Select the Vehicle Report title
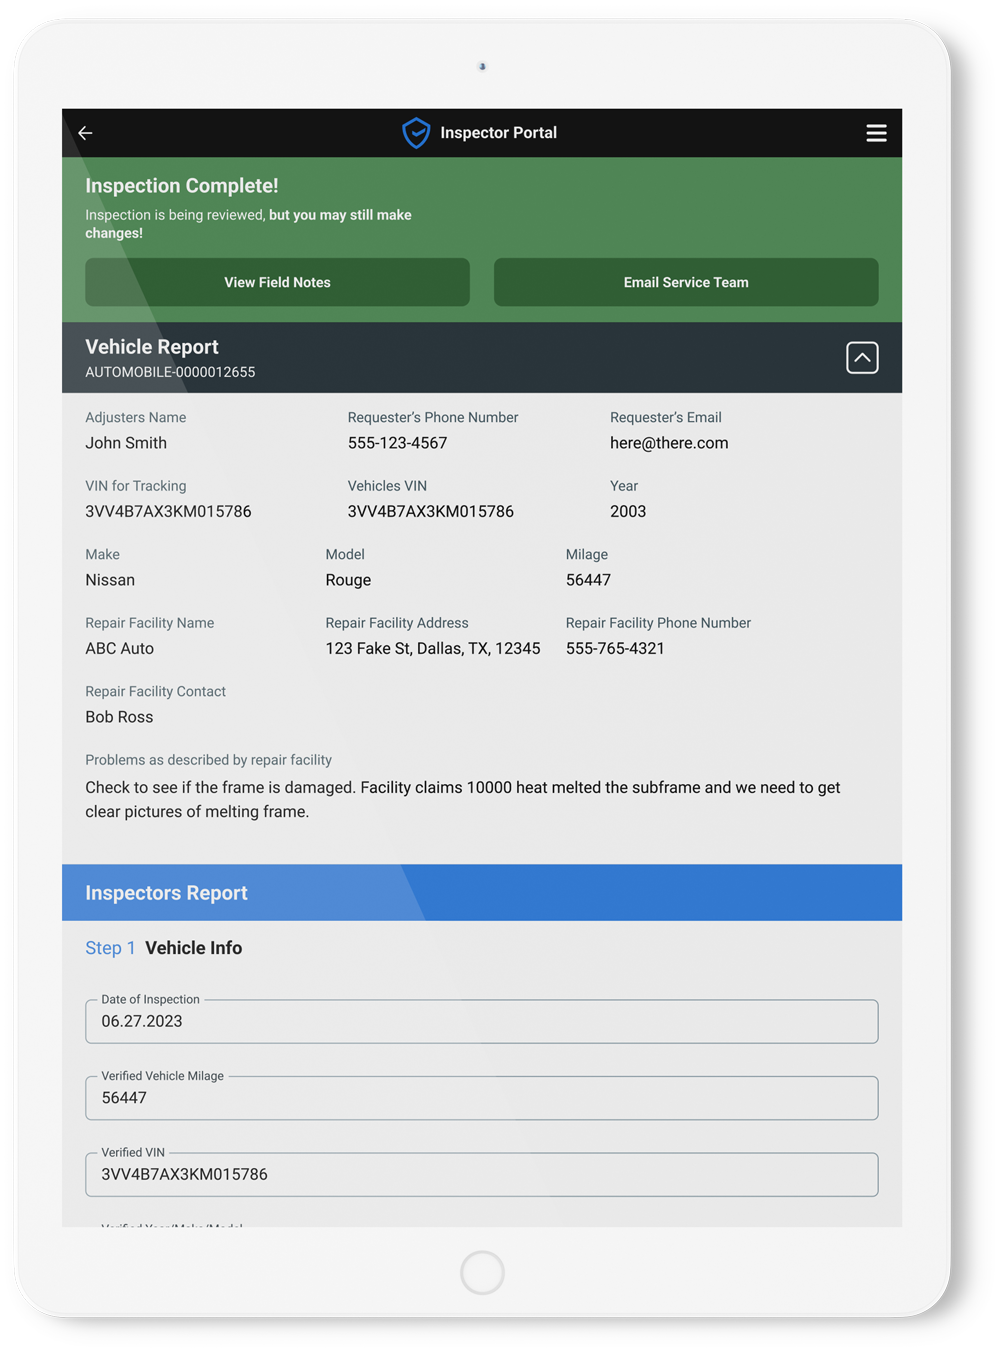This screenshot has width=1000, height=1352. pos(152,347)
